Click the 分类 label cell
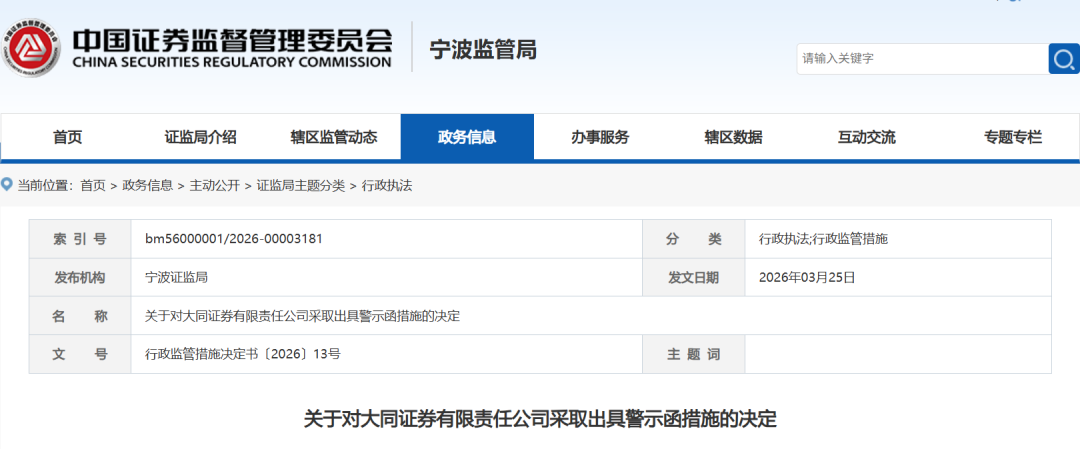The height and width of the screenshot is (449, 1080). point(694,239)
